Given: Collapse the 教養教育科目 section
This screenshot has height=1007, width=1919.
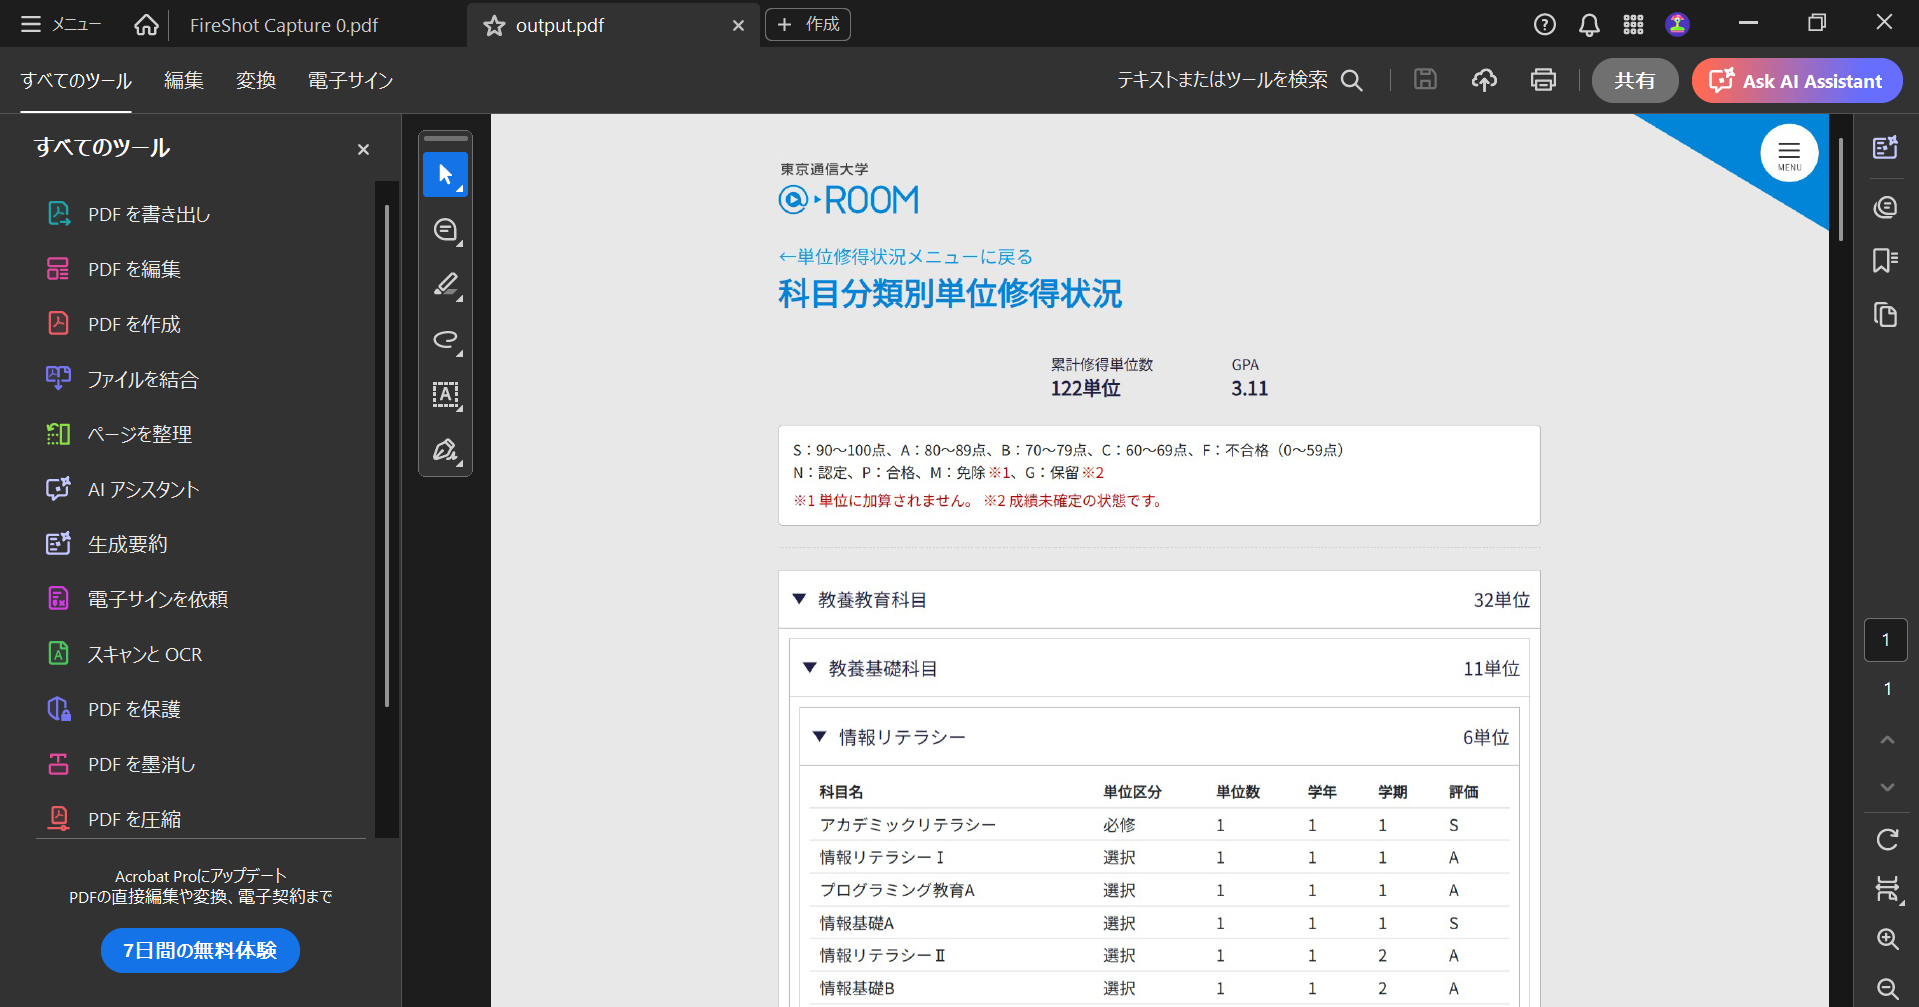Looking at the screenshot, I should coord(799,600).
